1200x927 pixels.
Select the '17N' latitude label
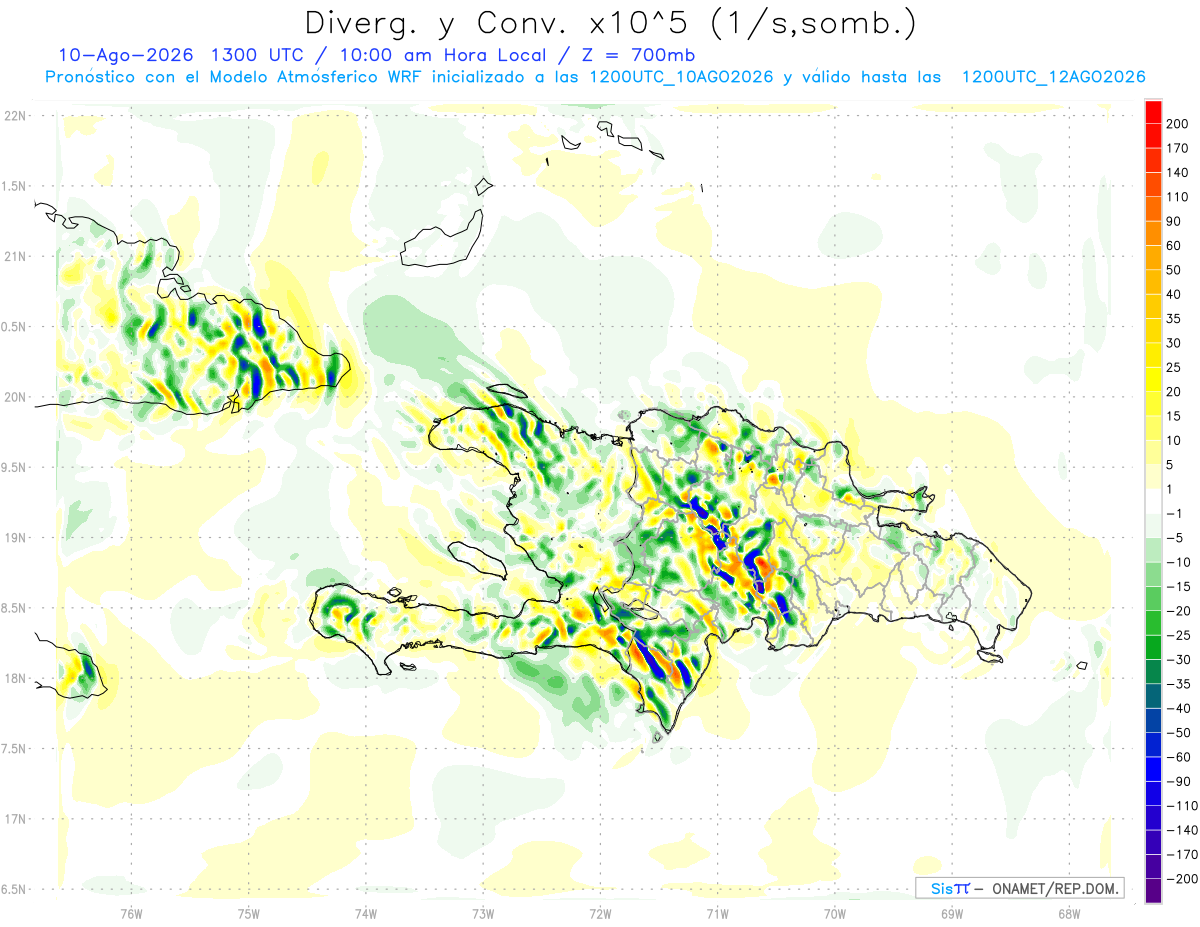15,819
